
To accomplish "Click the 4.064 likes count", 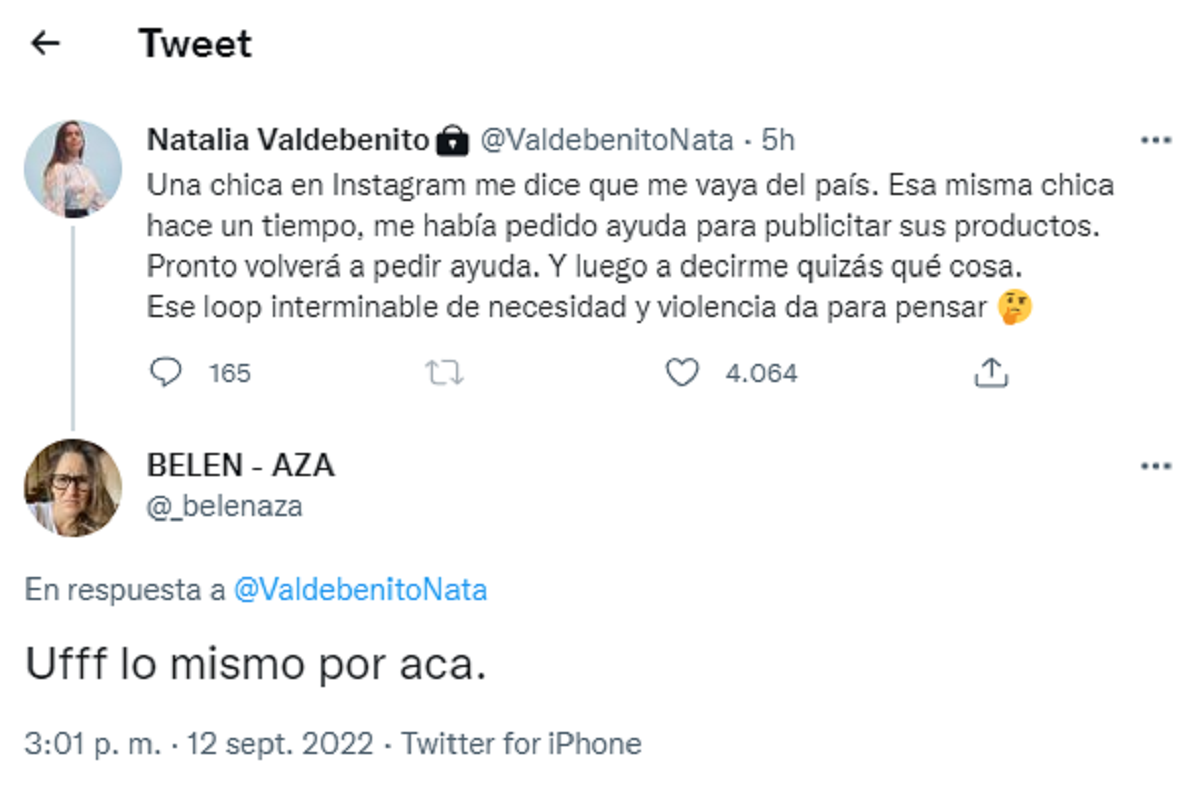I will pyautogui.click(x=761, y=374).
